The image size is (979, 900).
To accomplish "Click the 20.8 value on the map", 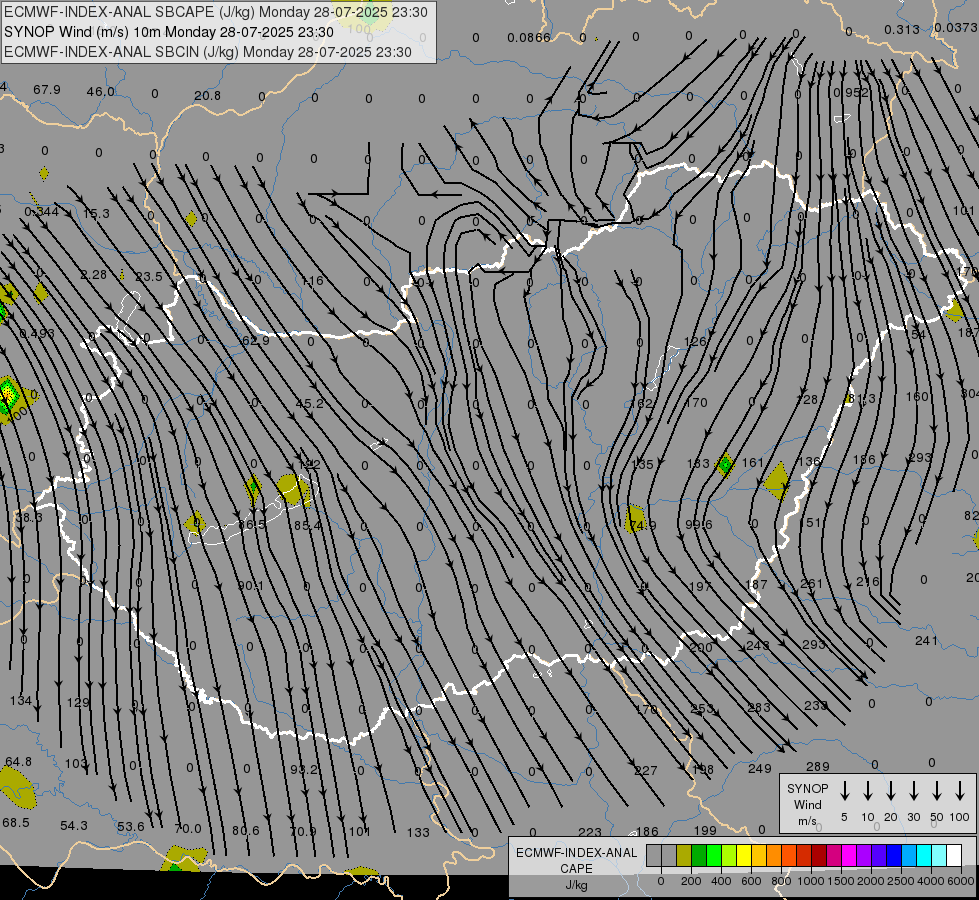I will click(x=207, y=96).
